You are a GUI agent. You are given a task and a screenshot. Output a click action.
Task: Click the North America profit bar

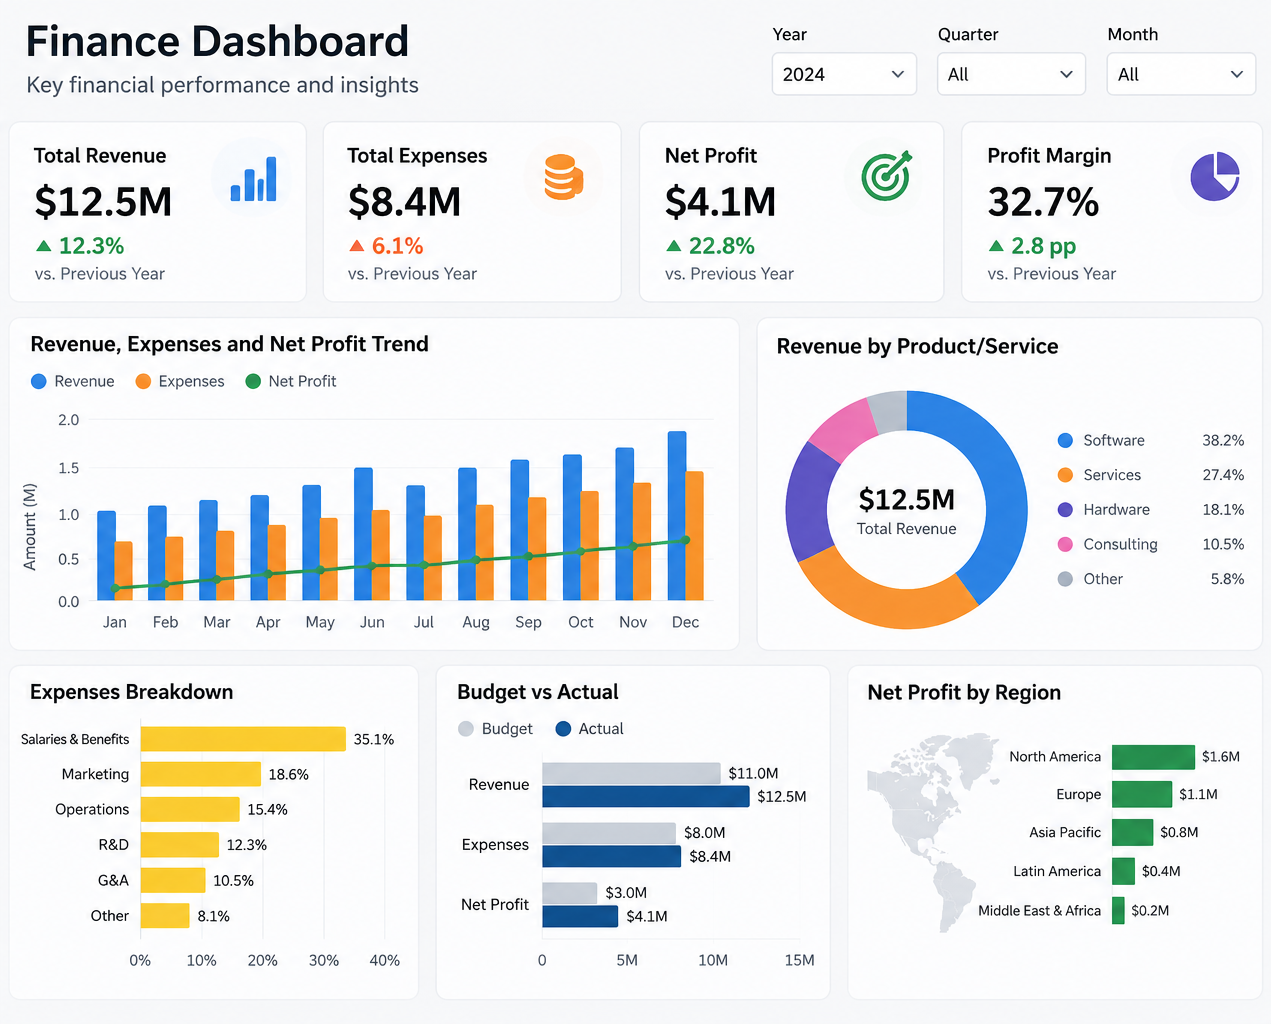coord(1153,757)
